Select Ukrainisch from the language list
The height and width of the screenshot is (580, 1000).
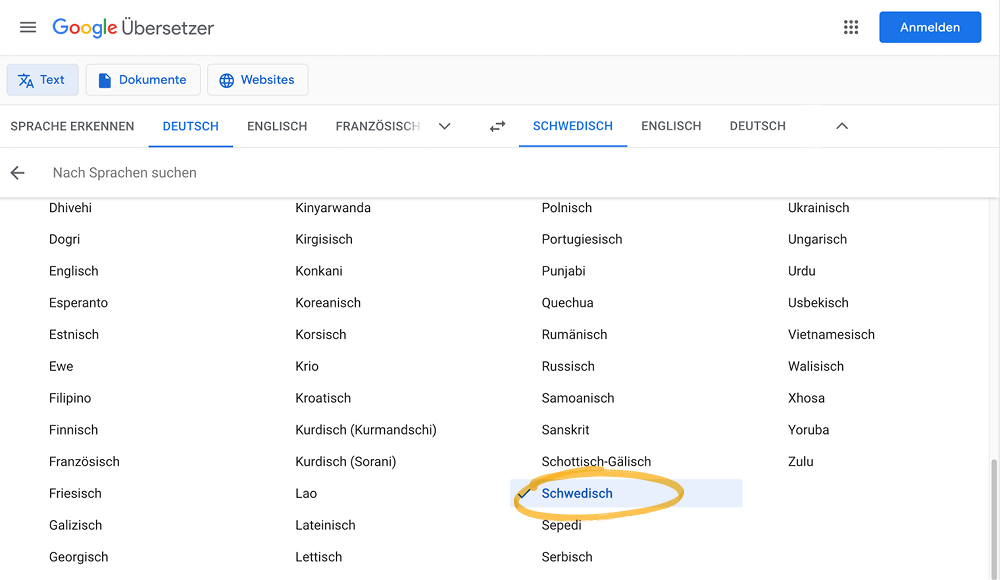[x=818, y=208]
